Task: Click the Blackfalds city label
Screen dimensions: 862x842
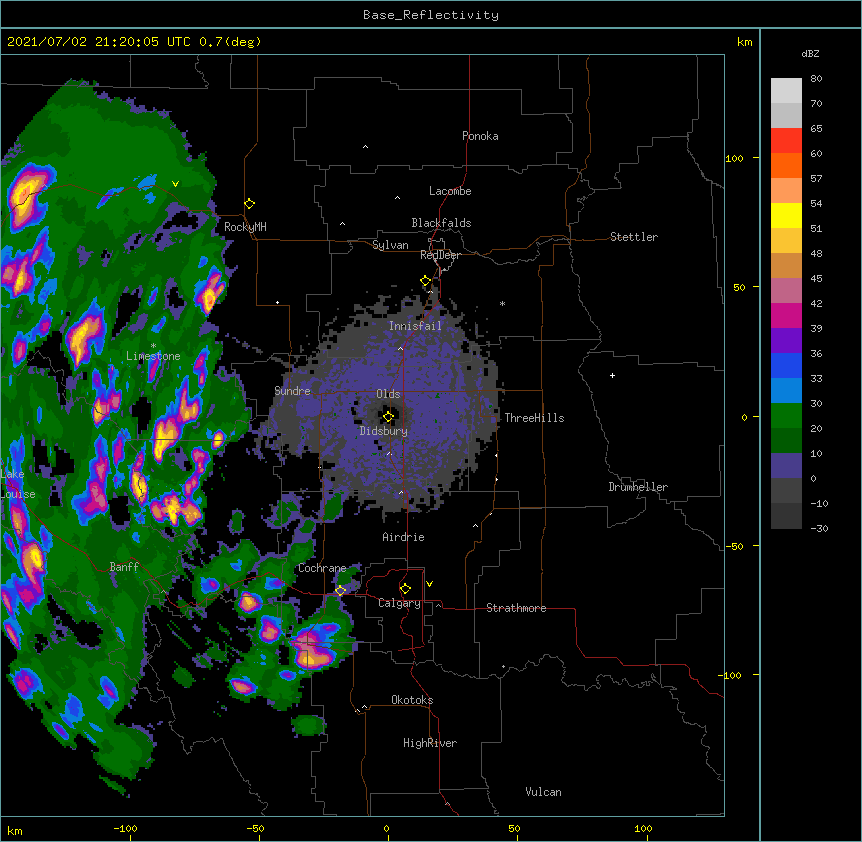Action: click(x=441, y=223)
